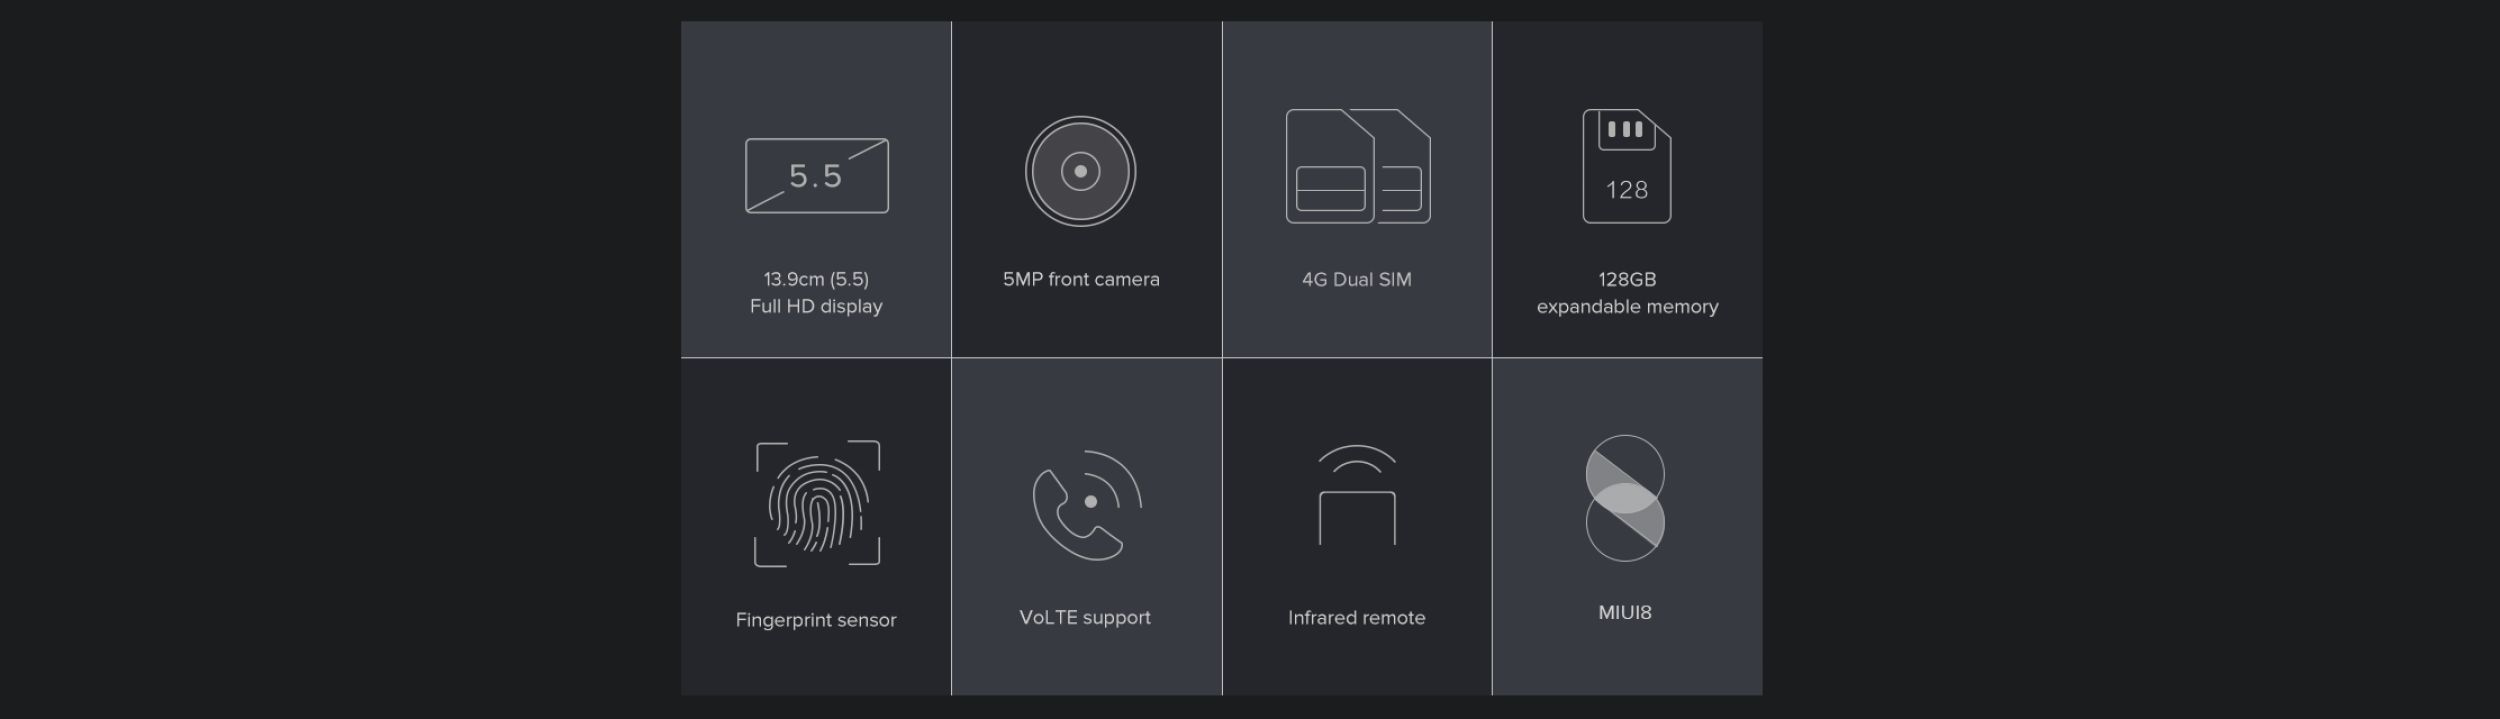Click the "Fingerprint sensor" label

[816, 620]
